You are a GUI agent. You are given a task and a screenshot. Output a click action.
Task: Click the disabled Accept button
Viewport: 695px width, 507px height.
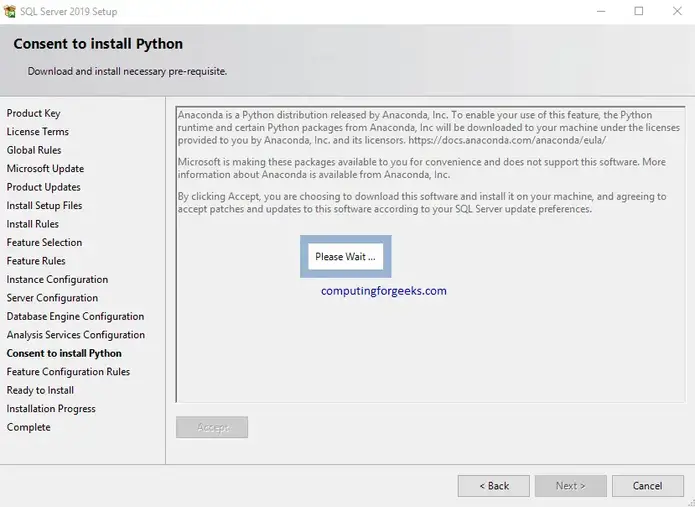click(x=212, y=428)
